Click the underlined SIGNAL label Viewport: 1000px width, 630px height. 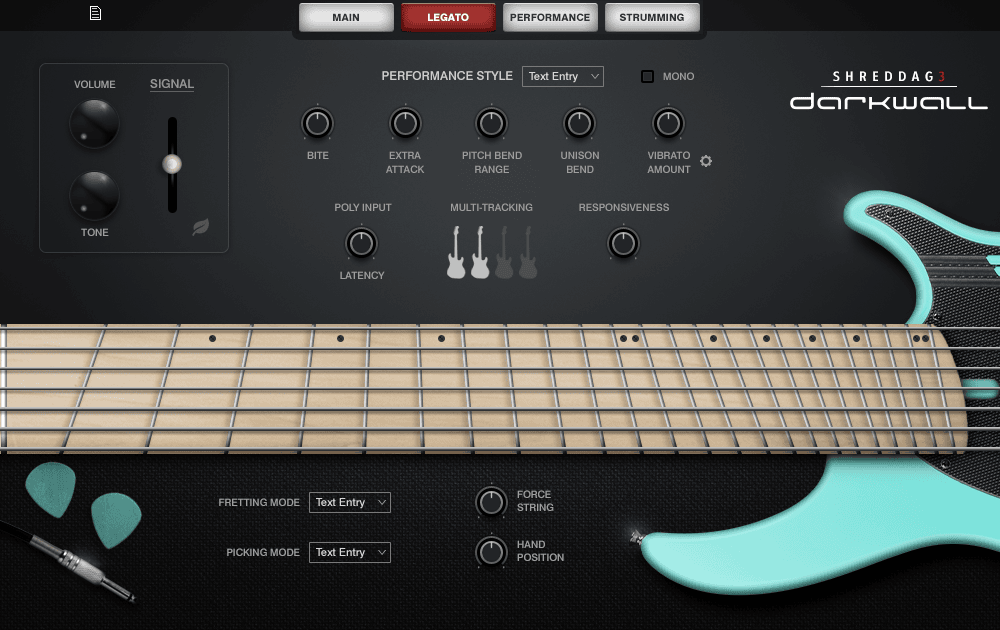click(171, 84)
